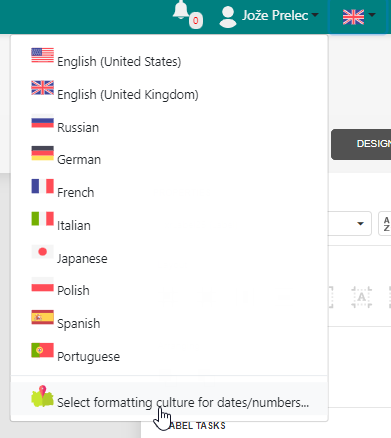Click the Spanish flag icon
The image size is (391, 438).
(42, 317)
